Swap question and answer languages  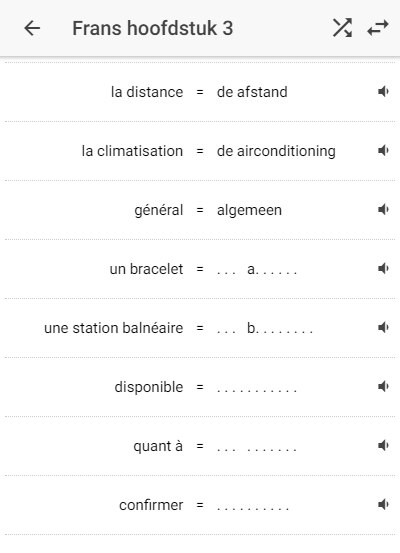(378, 28)
